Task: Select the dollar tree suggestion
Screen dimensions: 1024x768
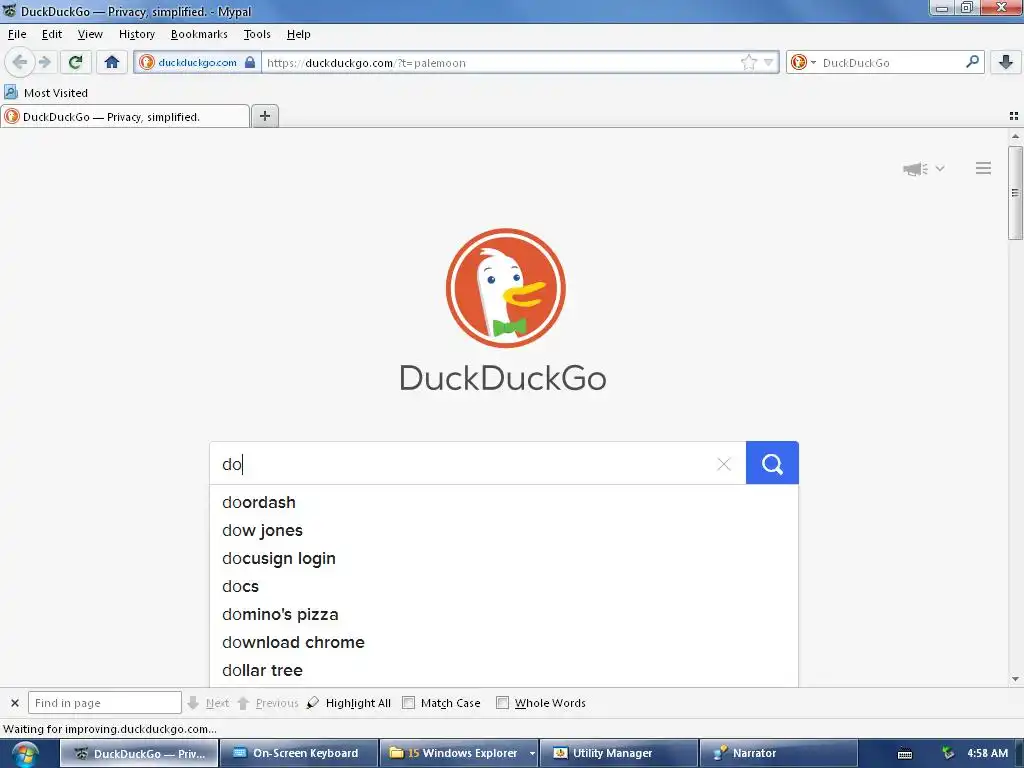Action: coord(504,671)
